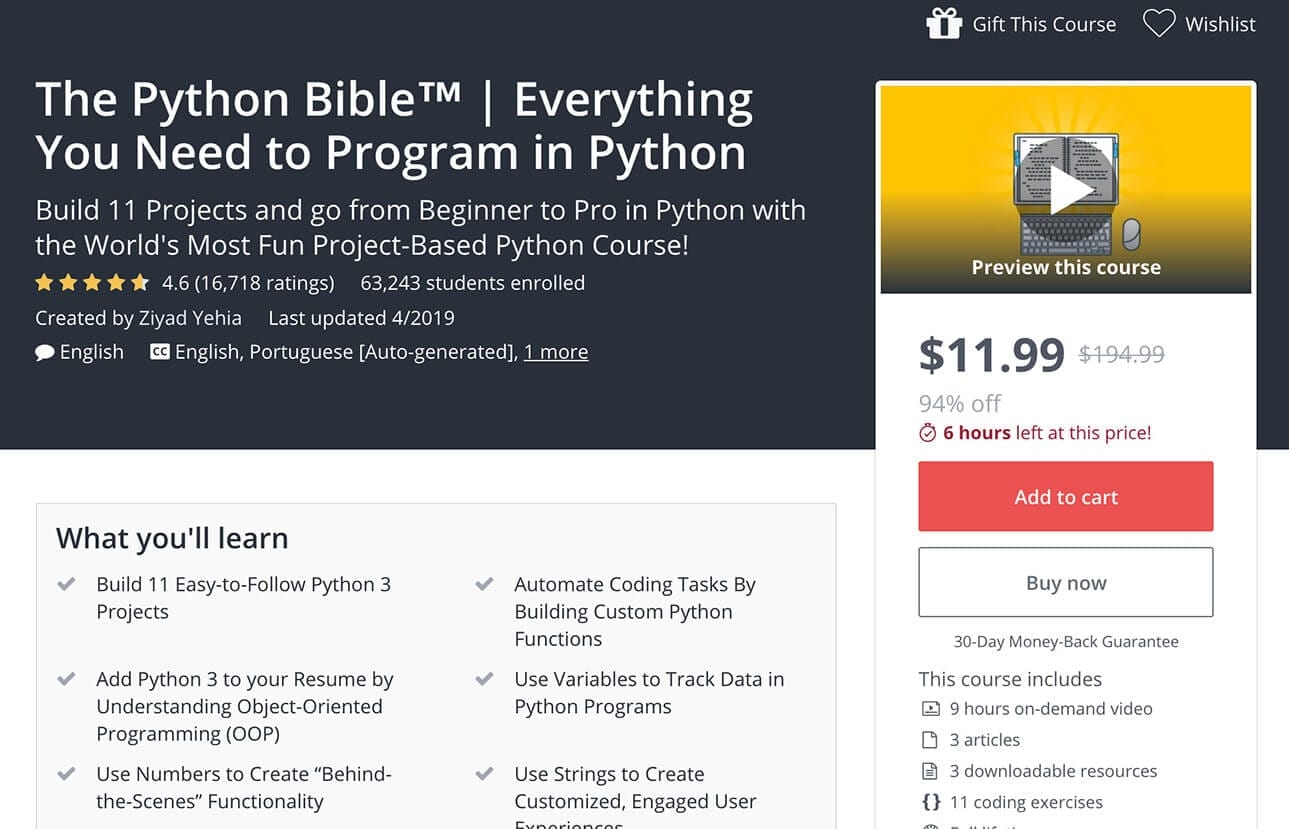Click the on-demand video icon
The height and width of the screenshot is (829, 1289).
tap(931, 708)
